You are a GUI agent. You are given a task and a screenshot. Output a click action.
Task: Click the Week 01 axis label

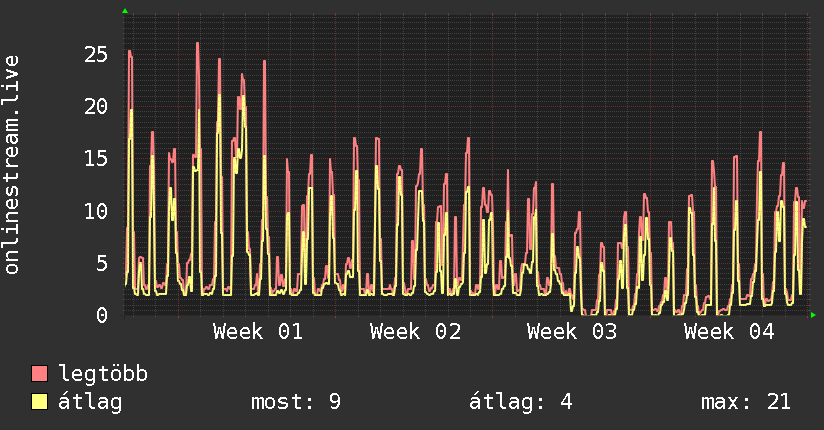click(x=258, y=332)
